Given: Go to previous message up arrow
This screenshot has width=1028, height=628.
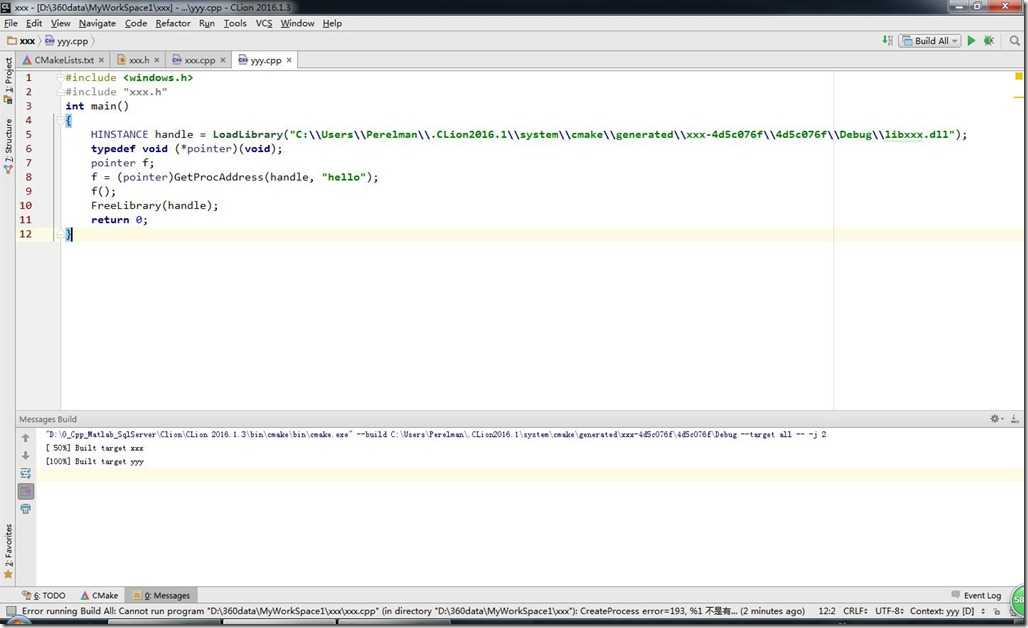Looking at the screenshot, I should [26, 438].
